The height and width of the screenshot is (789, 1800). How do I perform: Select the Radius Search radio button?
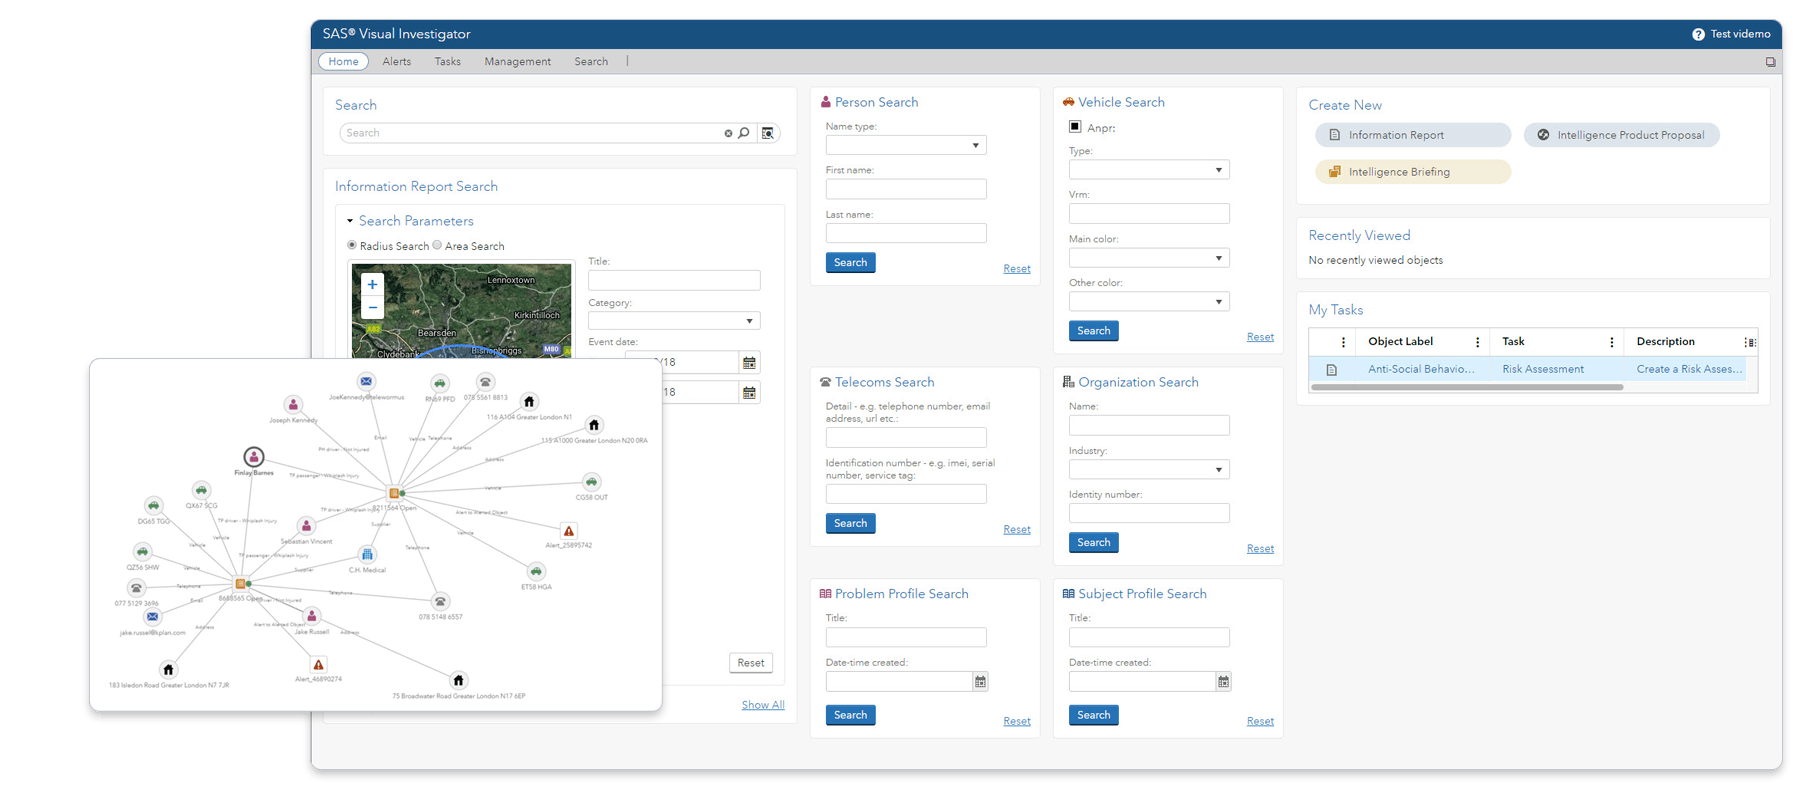coord(352,245)
